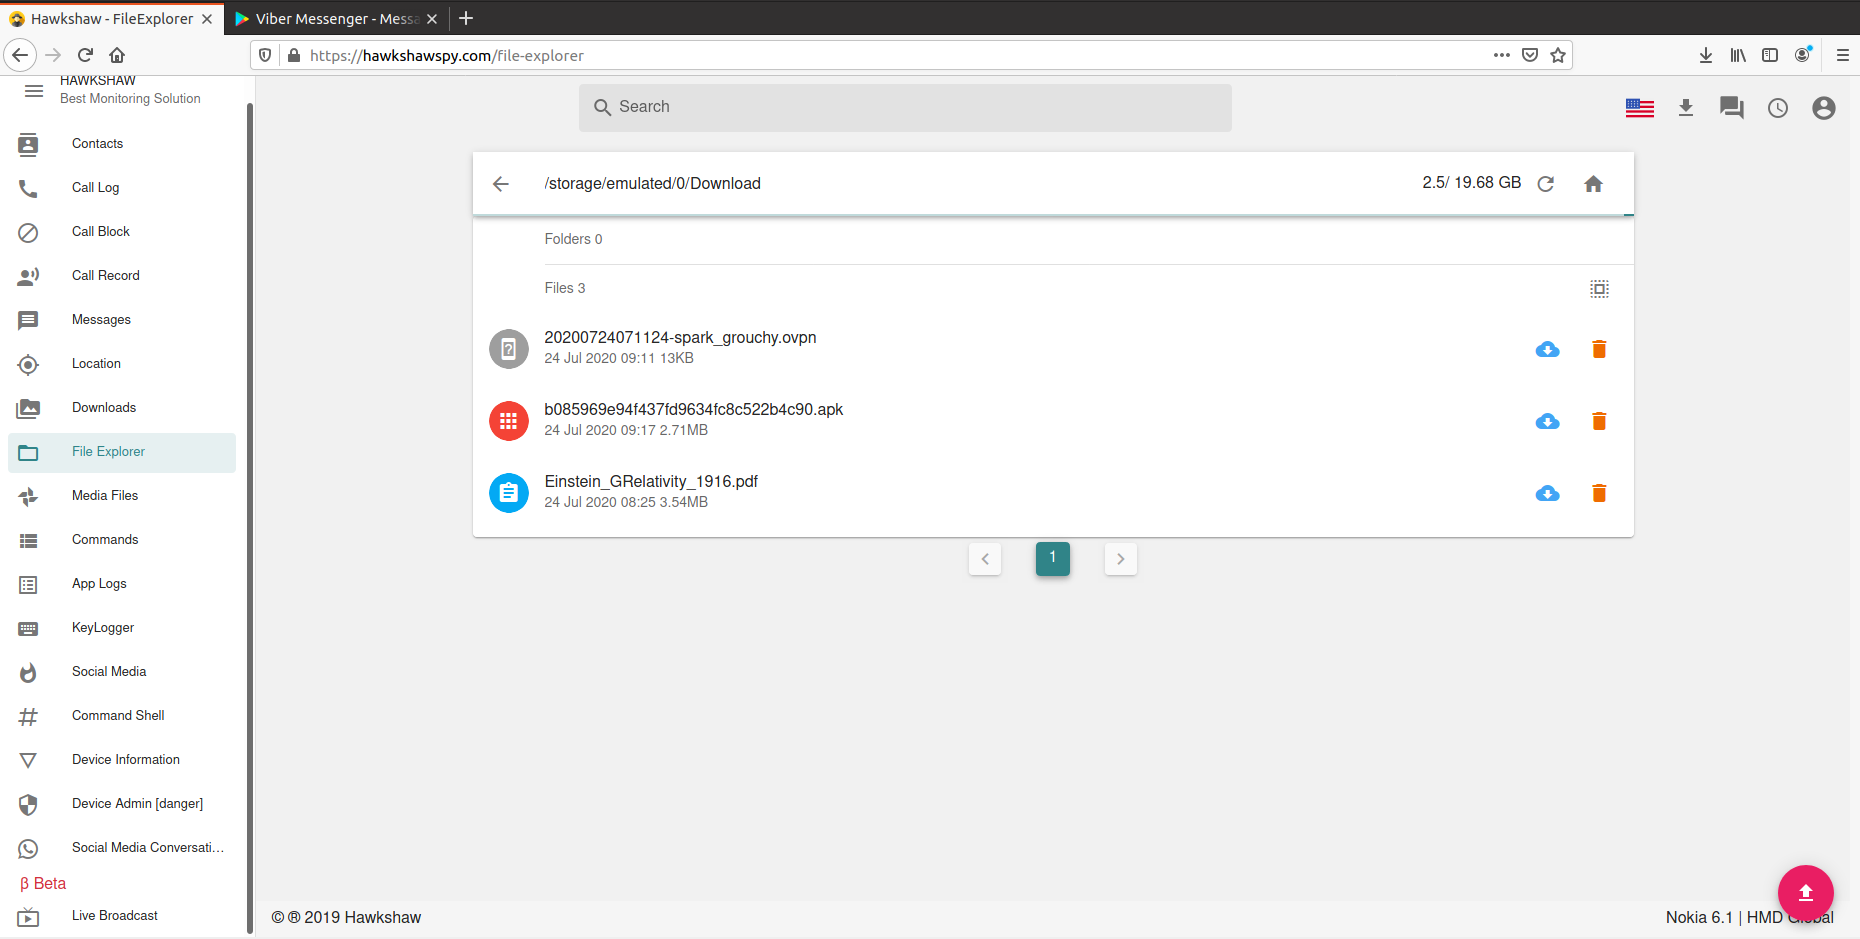Open Downloads section
Image resolution: width=1860 pixels, height=939 pixels.
coord(122,408)
